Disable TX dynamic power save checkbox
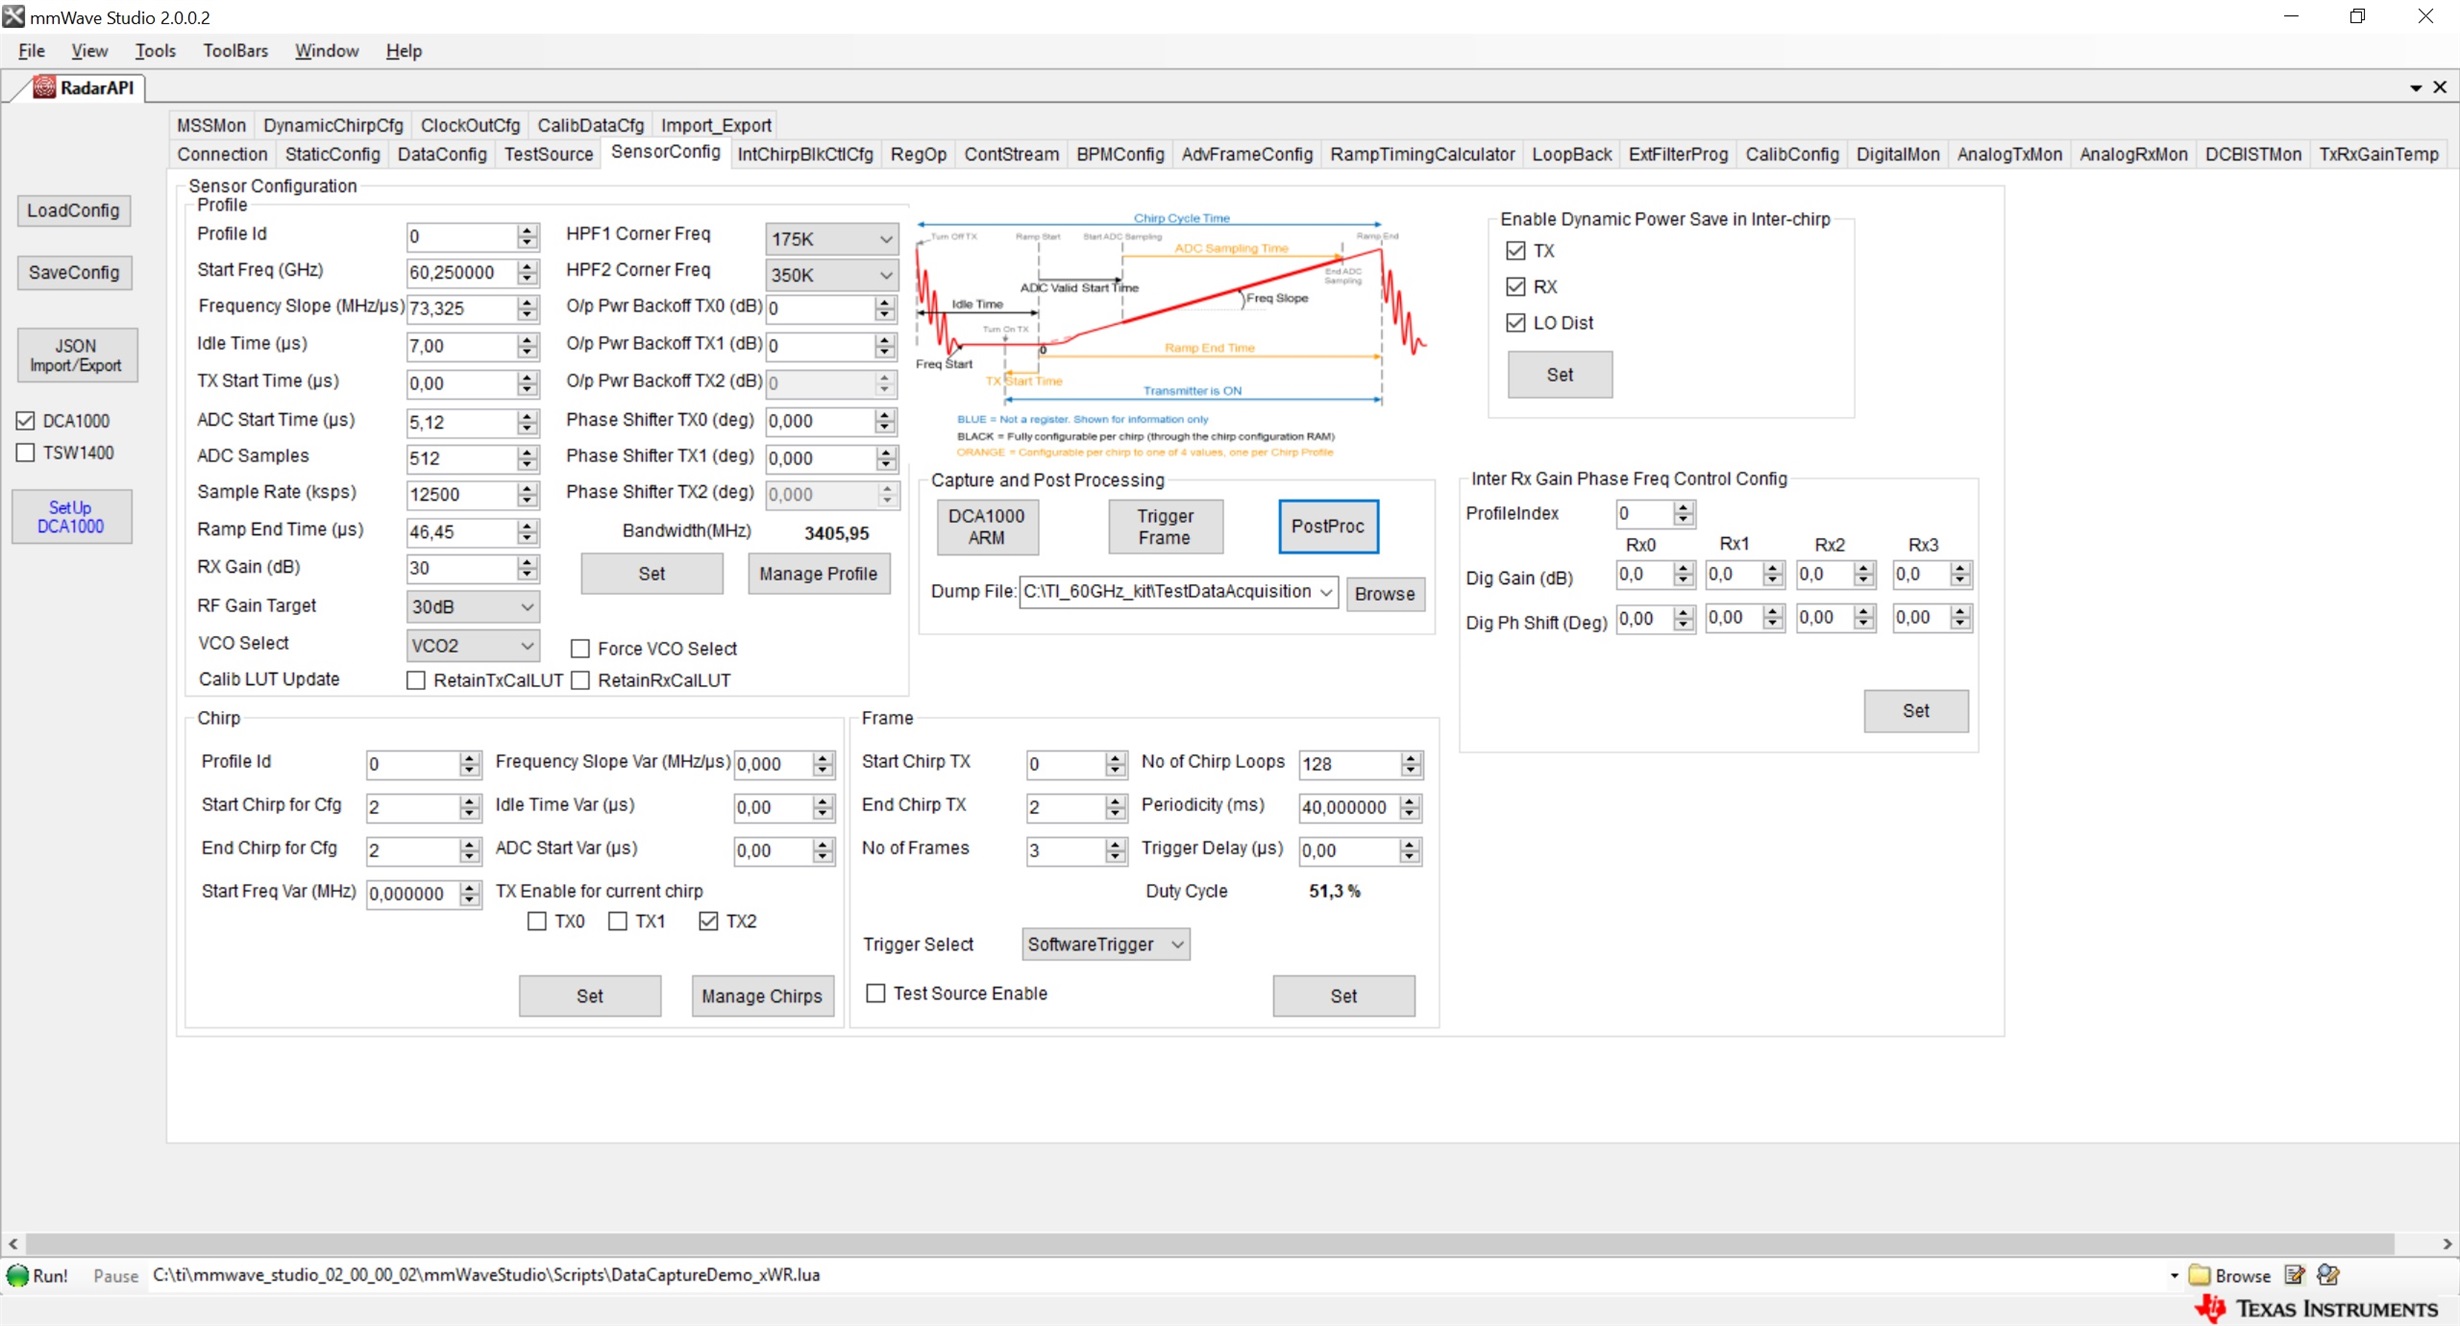Viewport: 2460px width, 1326px height. [x=1516, y=251]
